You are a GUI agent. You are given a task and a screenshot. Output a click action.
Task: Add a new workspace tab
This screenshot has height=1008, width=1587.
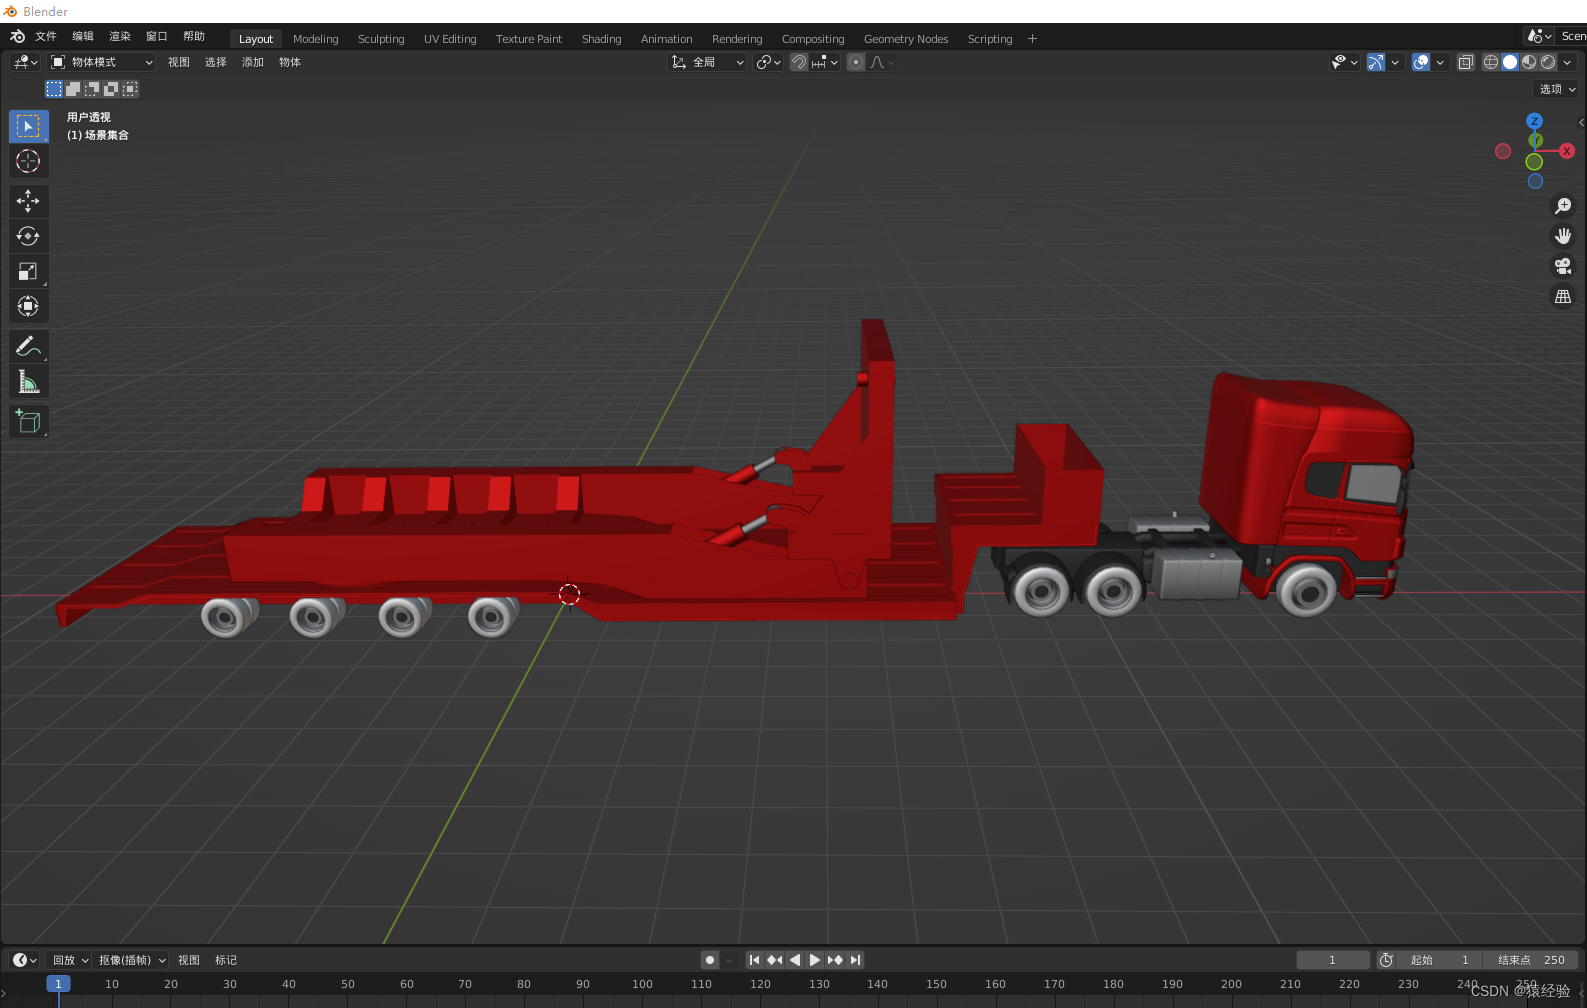(x=1032, y=39)
